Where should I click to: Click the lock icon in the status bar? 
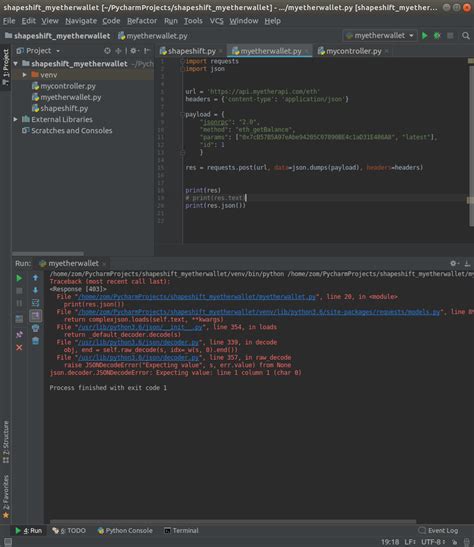pos(468,542)
